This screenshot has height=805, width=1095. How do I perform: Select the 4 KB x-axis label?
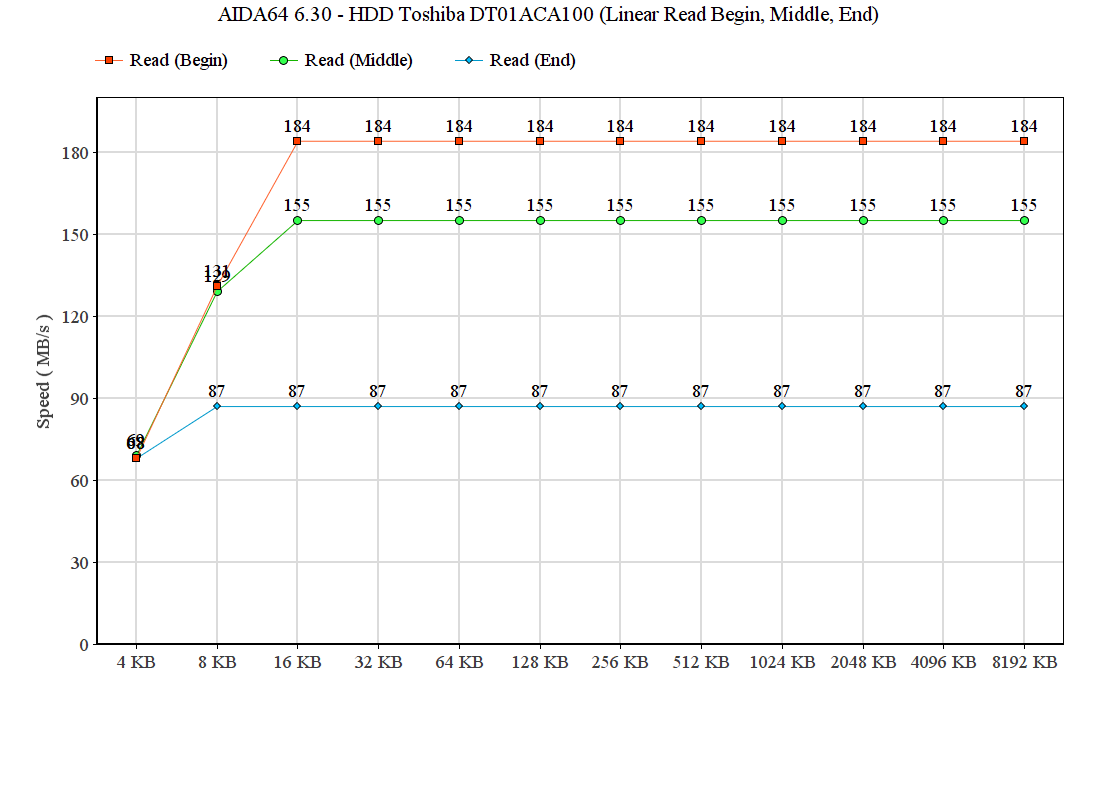136,662
